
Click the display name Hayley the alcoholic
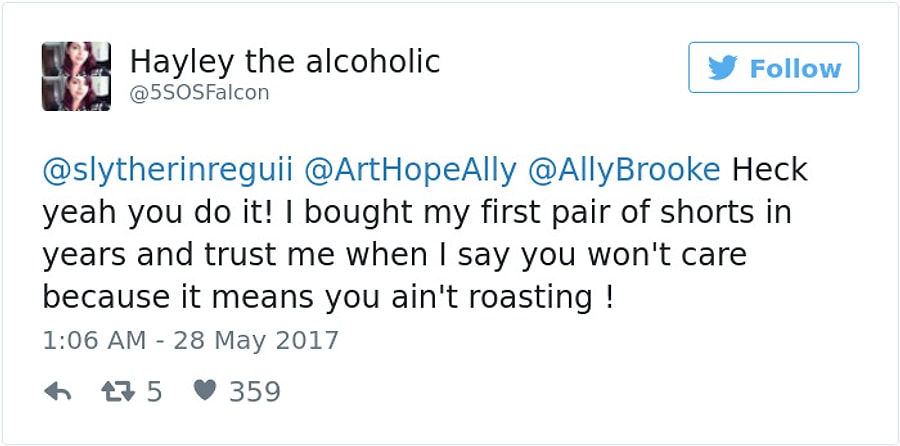click(285, 61)
